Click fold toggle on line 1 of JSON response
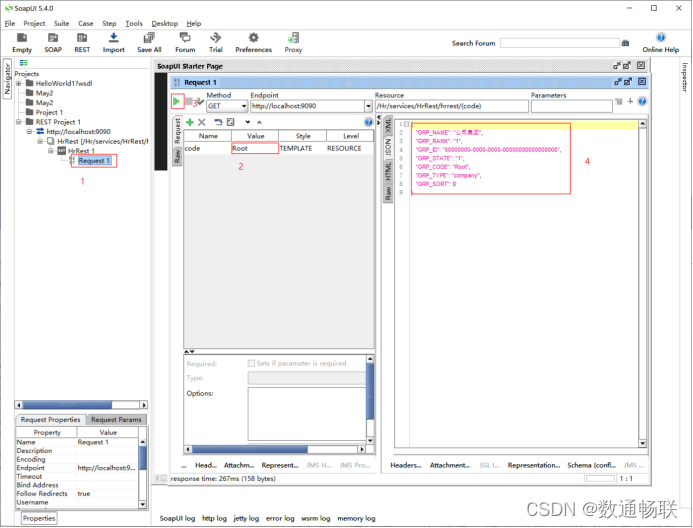The width and height of the screenshot is (693, 528). click(x=407, y=124)
